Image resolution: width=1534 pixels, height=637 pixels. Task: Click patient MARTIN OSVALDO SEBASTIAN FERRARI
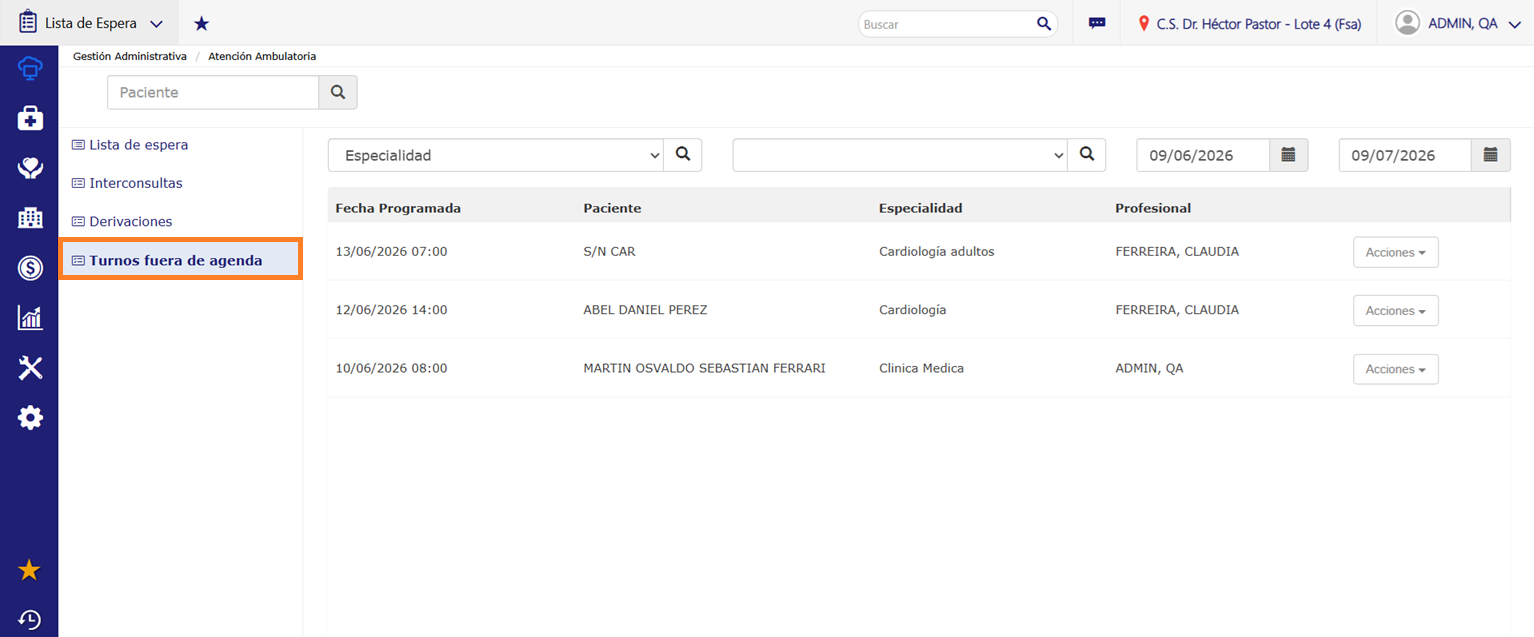click(704, 368)
